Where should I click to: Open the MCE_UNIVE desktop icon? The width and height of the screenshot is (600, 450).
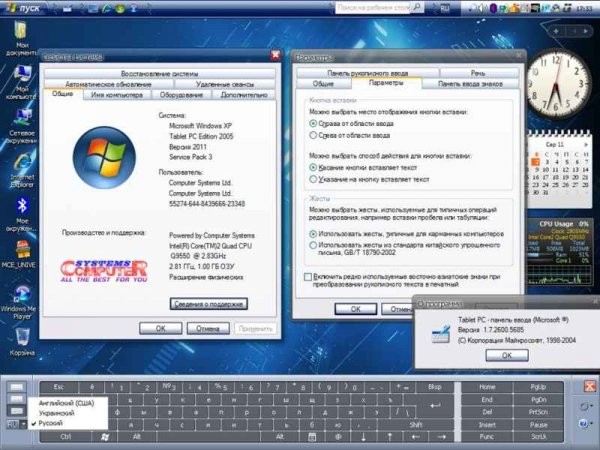[x=19, y=254]
